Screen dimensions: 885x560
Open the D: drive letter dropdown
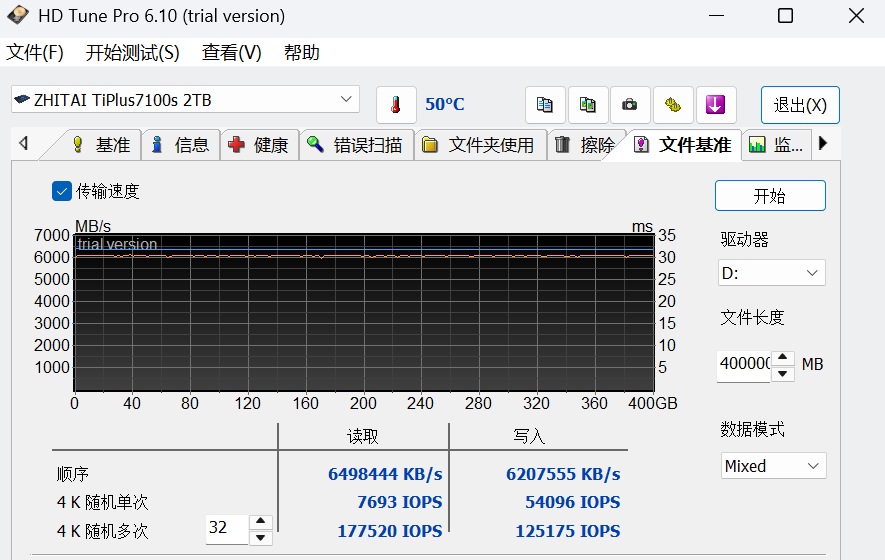point(771,273)
